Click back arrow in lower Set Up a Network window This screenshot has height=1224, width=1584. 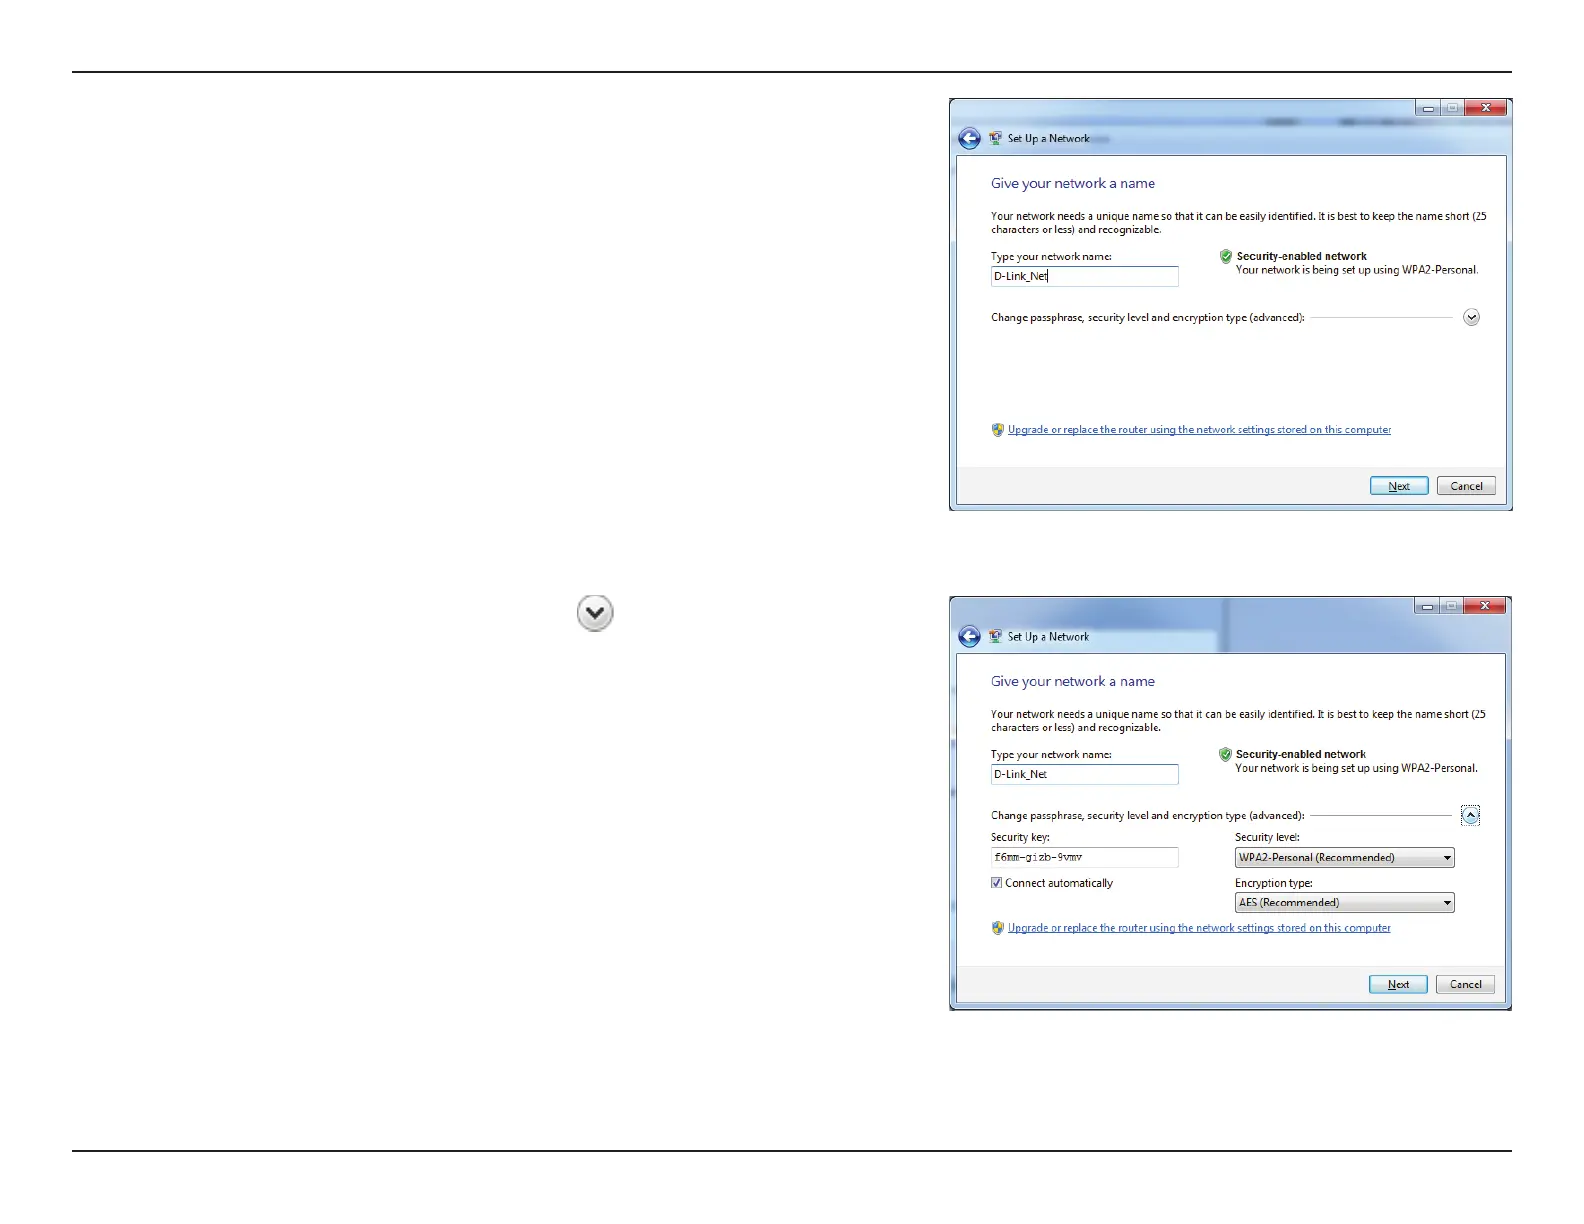point(969,637)
